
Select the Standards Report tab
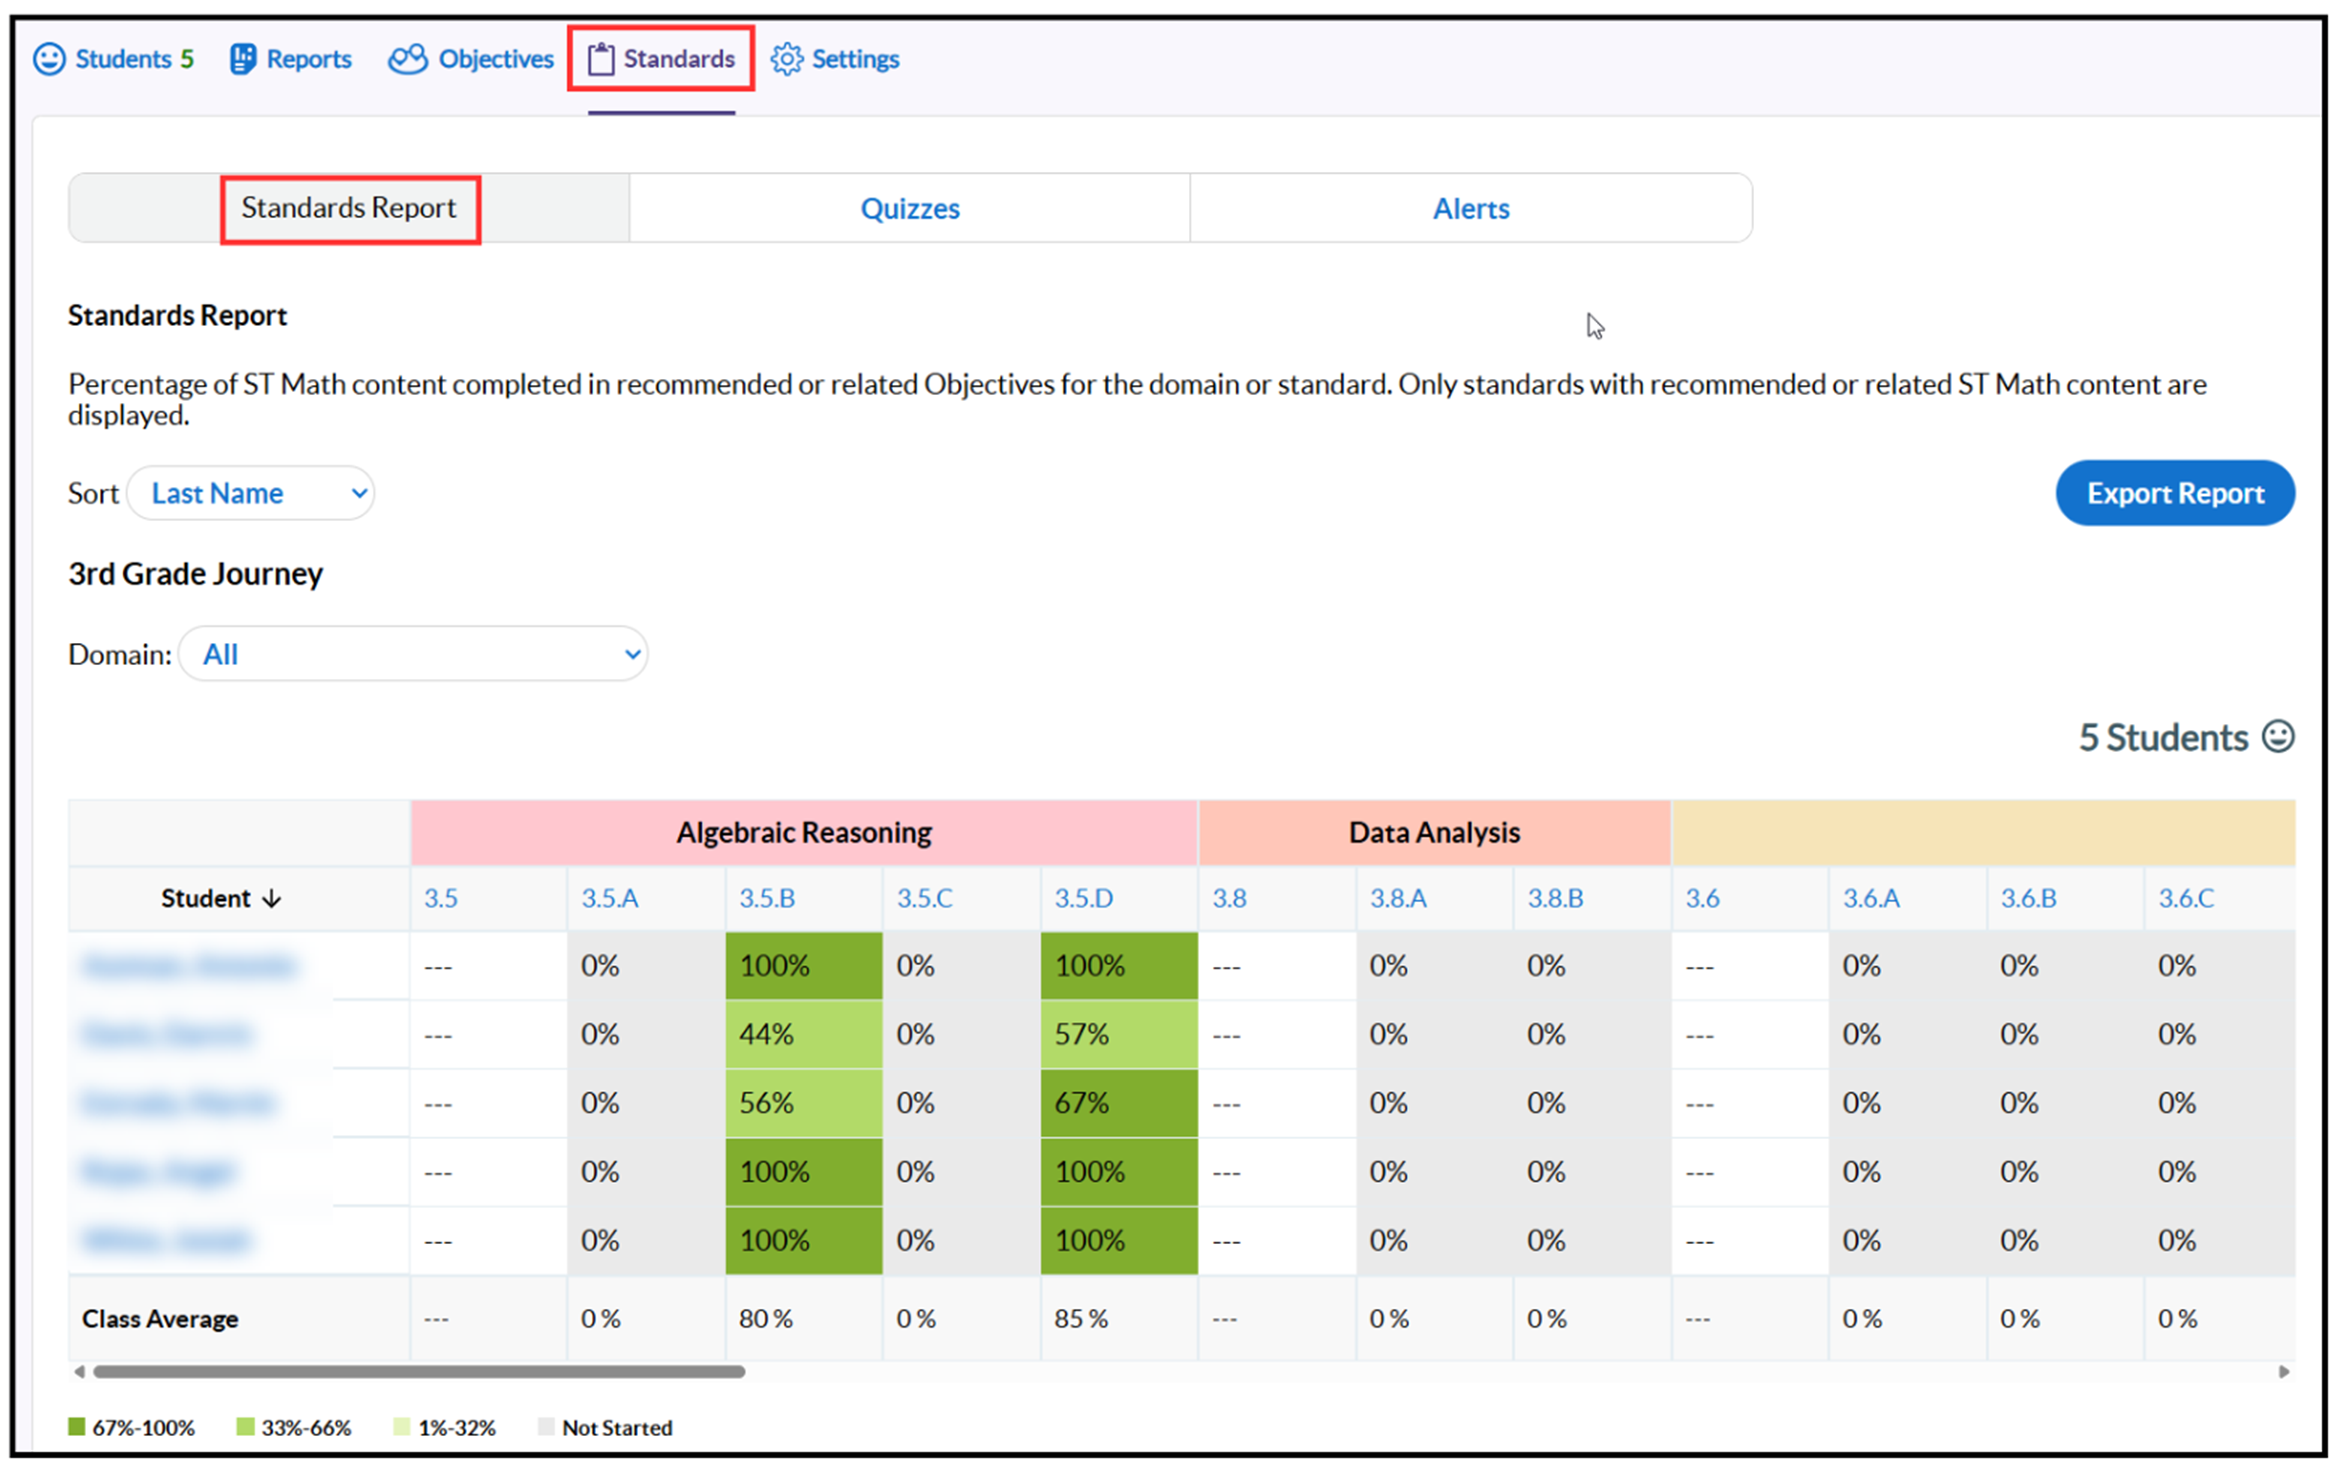click(x=349, y=208)
